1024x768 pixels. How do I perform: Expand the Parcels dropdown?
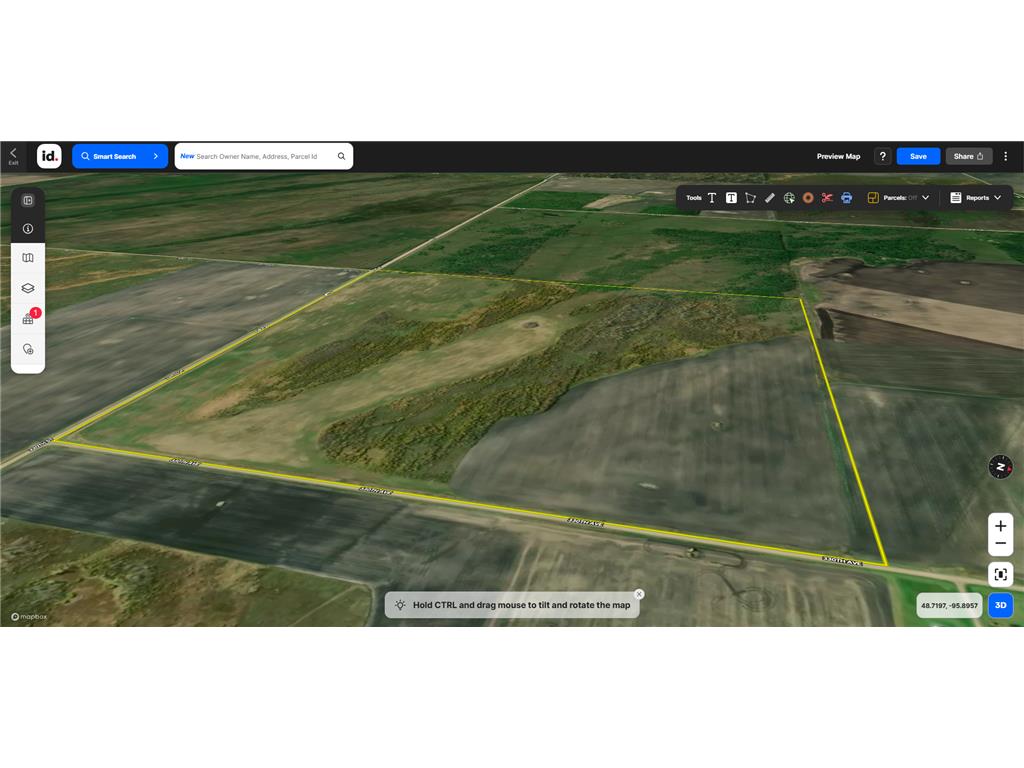[x=925, y=198]
